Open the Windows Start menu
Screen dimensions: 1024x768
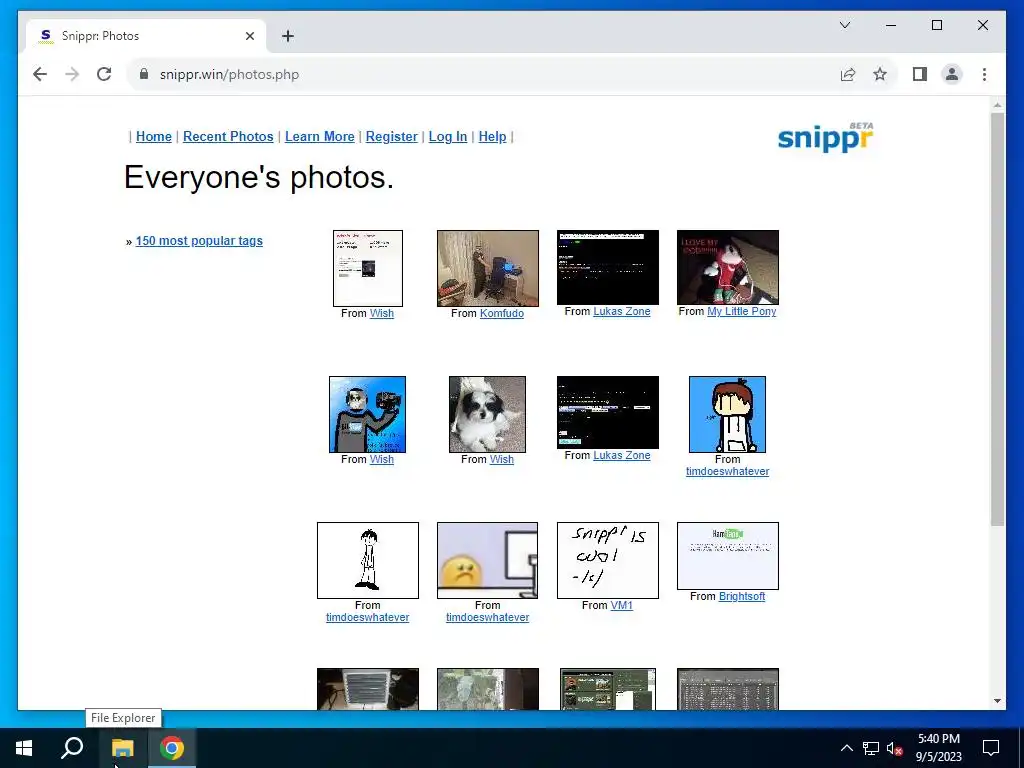pyautogui.click(x=24, y=748)
